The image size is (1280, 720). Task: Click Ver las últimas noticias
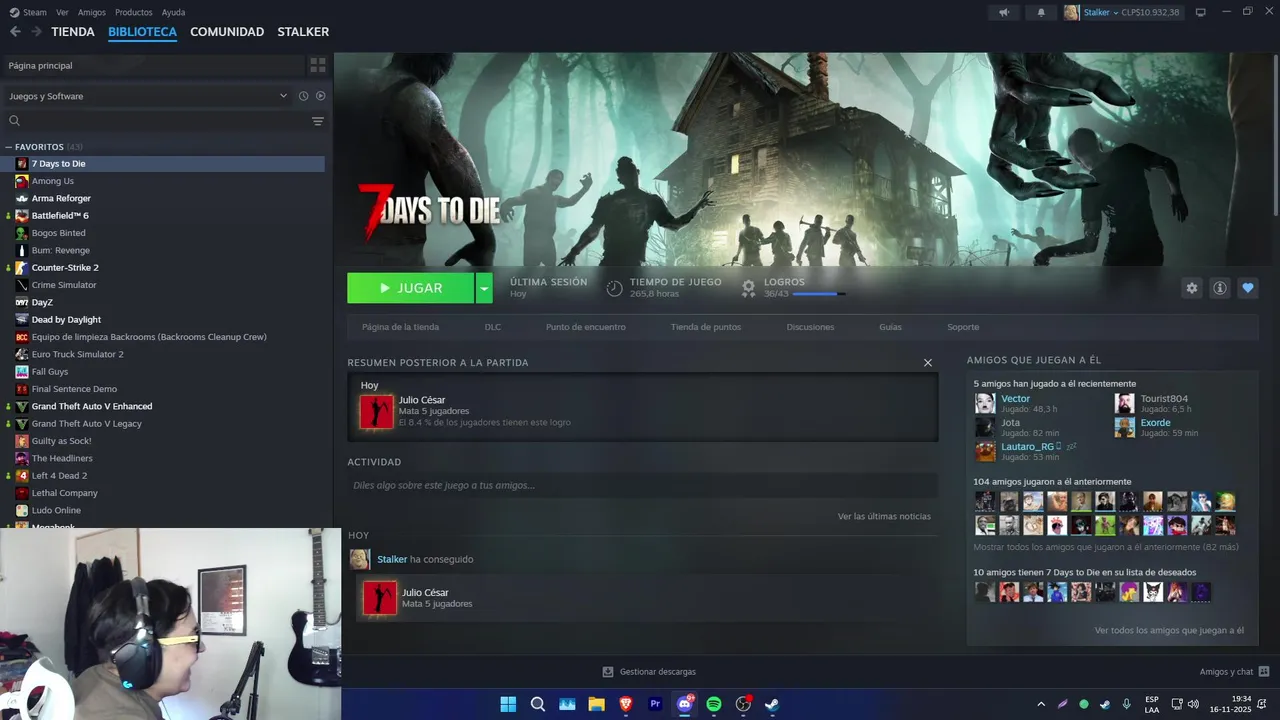pos(884,516)
